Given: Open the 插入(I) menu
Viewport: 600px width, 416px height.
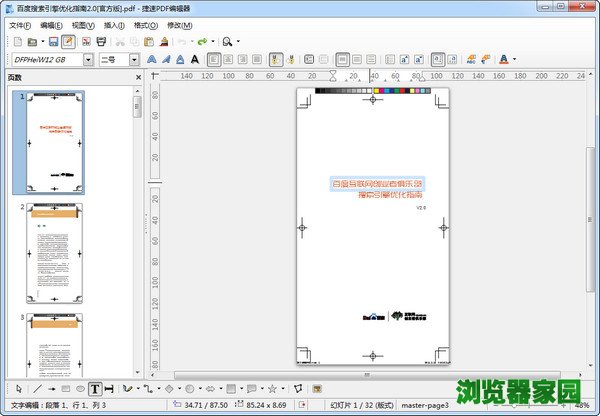Looking at the screenshot, I should (114, 24).
